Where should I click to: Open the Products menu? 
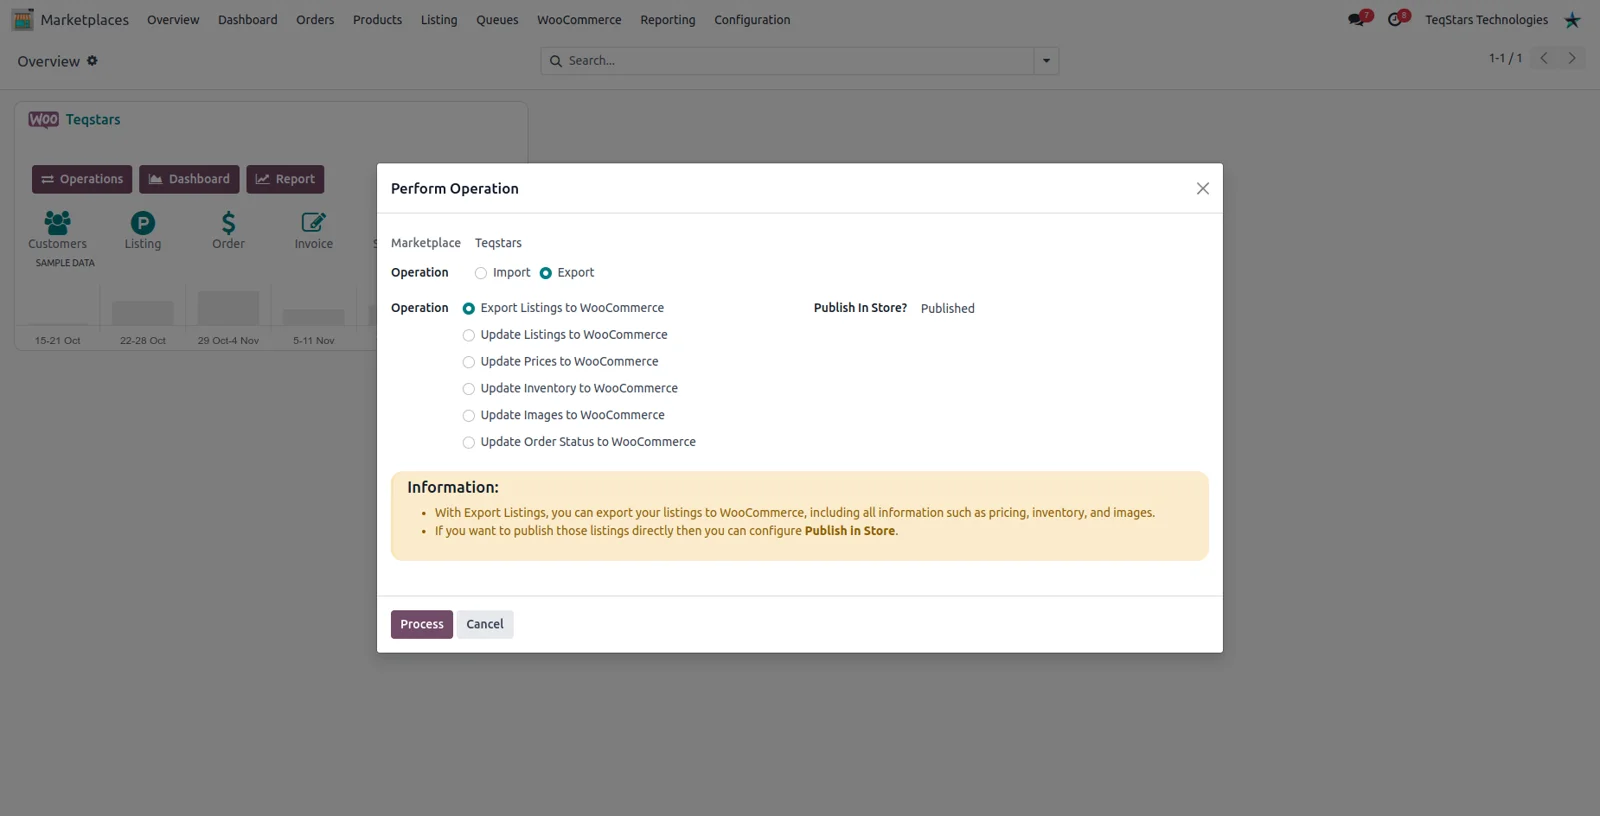pyautogui.click(x=377, y=20)
